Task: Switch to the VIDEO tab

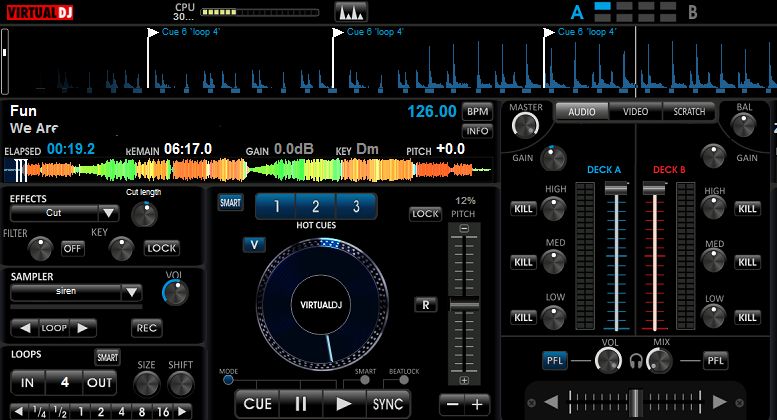Action: [x=635, y=112]
